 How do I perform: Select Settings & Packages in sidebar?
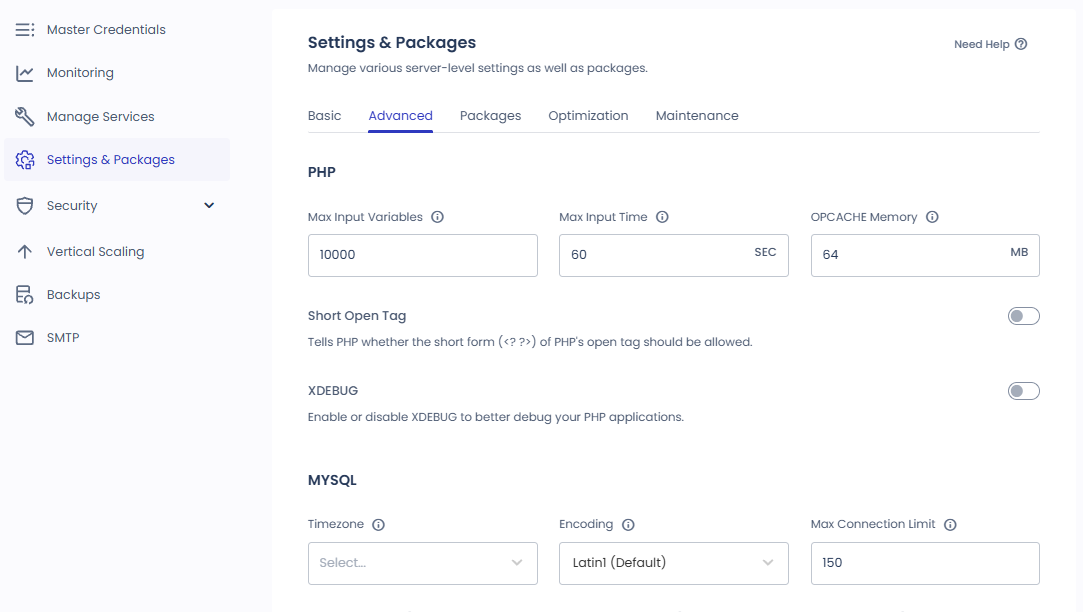[117, 160]
